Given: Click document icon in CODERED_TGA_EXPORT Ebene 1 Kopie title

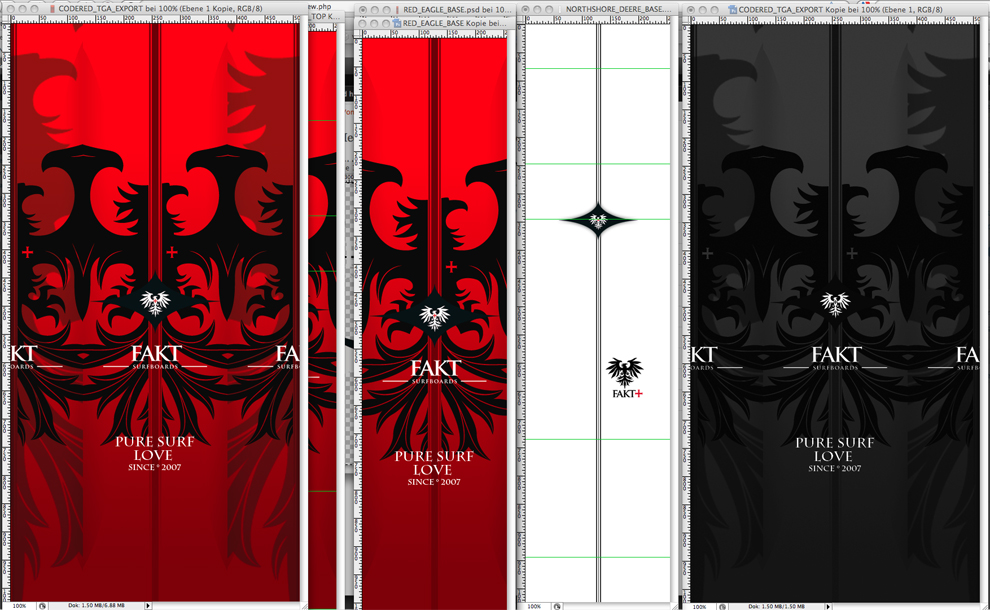Looking at the screenshot, I should [x=52, y=9].
